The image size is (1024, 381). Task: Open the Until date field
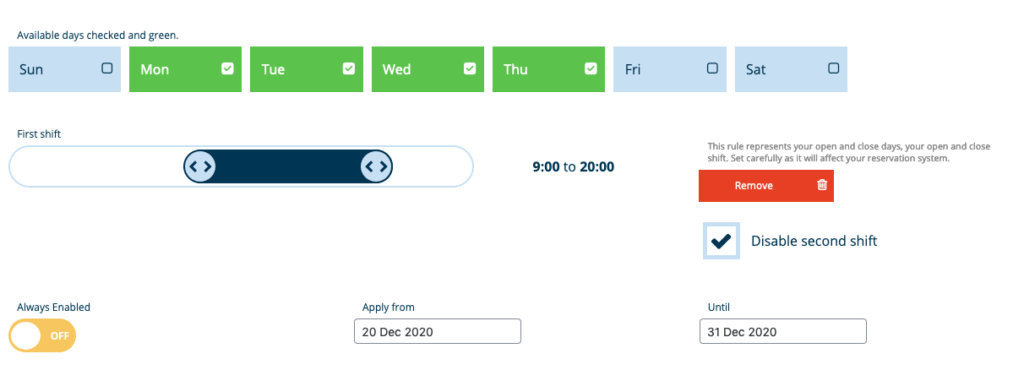coord(783,331)
